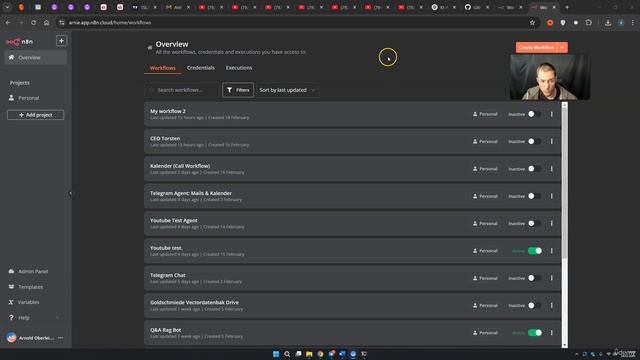Screen dimensions: 640x360
Task: Open the Sort by last updated dropdown
Action: tap(287, 90)
